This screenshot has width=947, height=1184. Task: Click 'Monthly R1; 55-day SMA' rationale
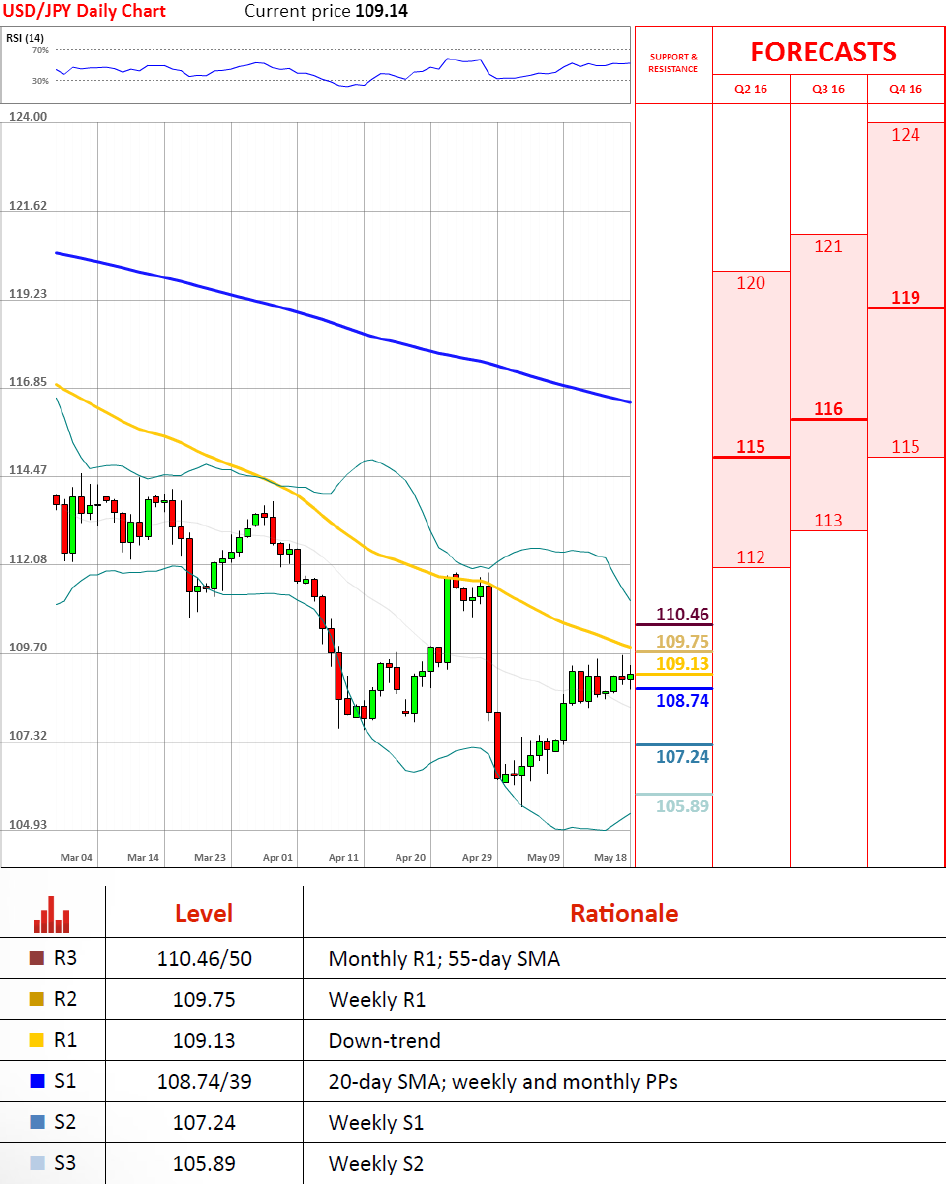444,959
